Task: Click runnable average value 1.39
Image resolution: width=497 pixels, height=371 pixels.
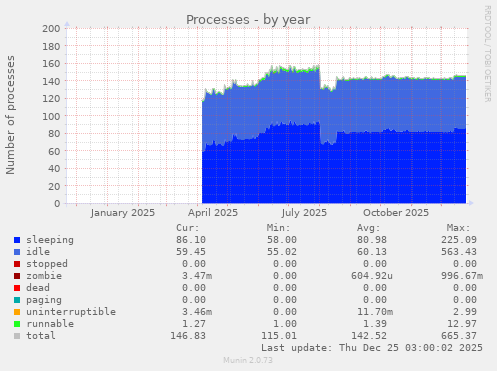Action: coord(375,324)
